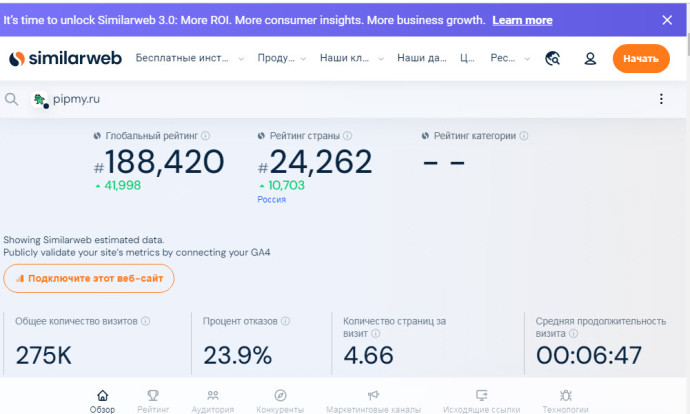Image resolution: width=690 pixels, height=414 pixels.
Task: Open the Россия country link
Action: click(x=272, y=200)
